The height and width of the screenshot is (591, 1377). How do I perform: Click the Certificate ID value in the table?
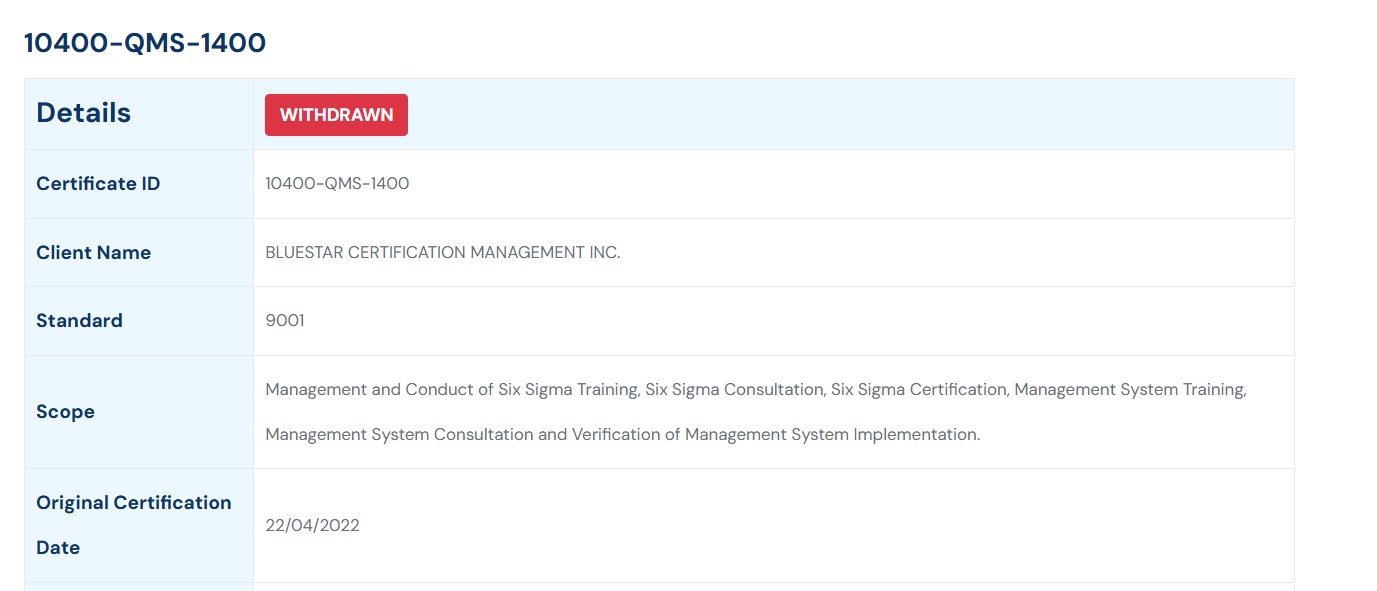[337, 184]
